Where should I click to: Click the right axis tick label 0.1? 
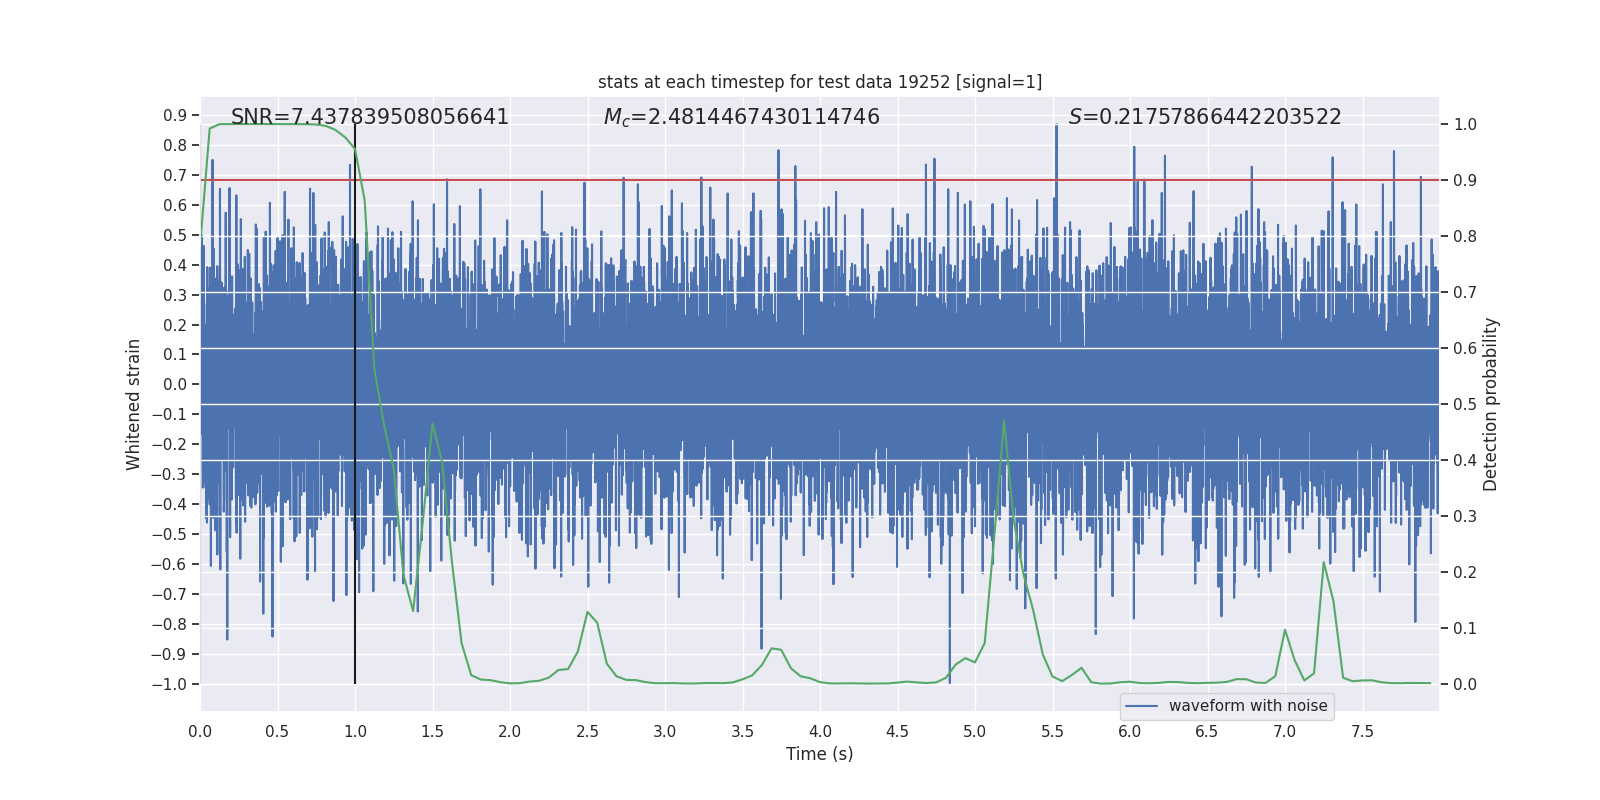[x=1465, y=629]
